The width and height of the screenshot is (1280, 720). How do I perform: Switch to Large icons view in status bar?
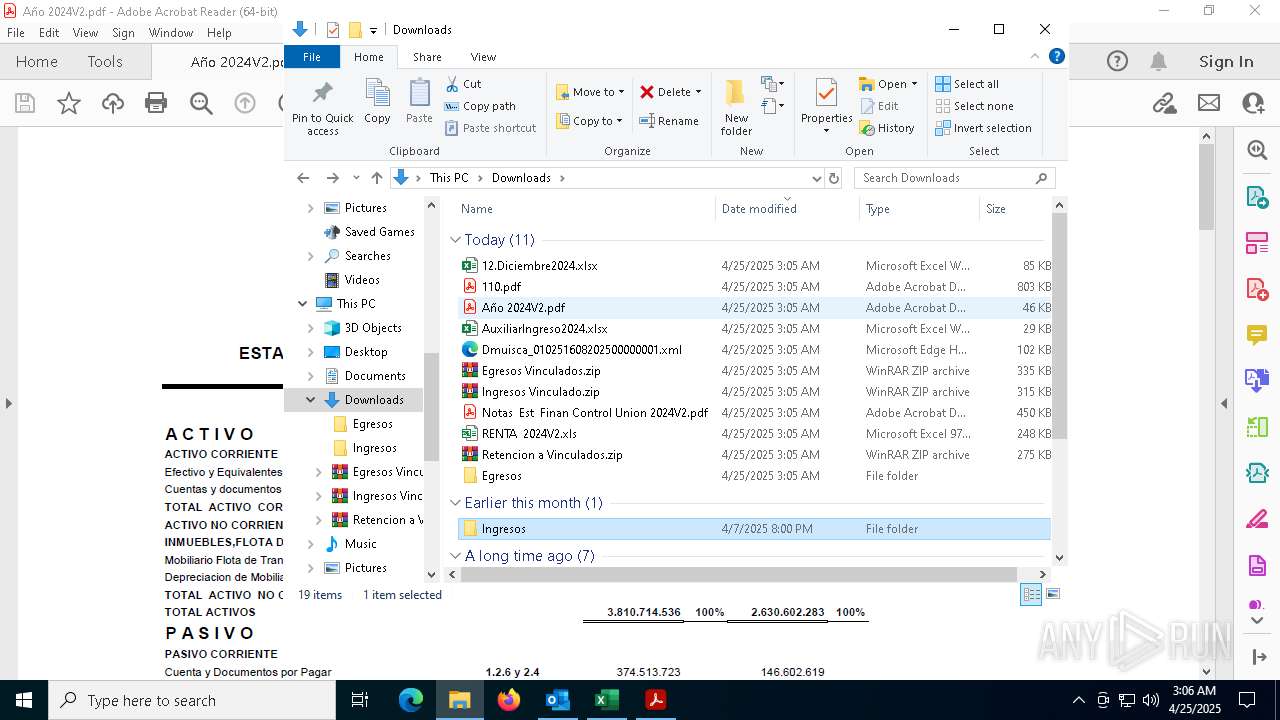[x=1052, y=594]
